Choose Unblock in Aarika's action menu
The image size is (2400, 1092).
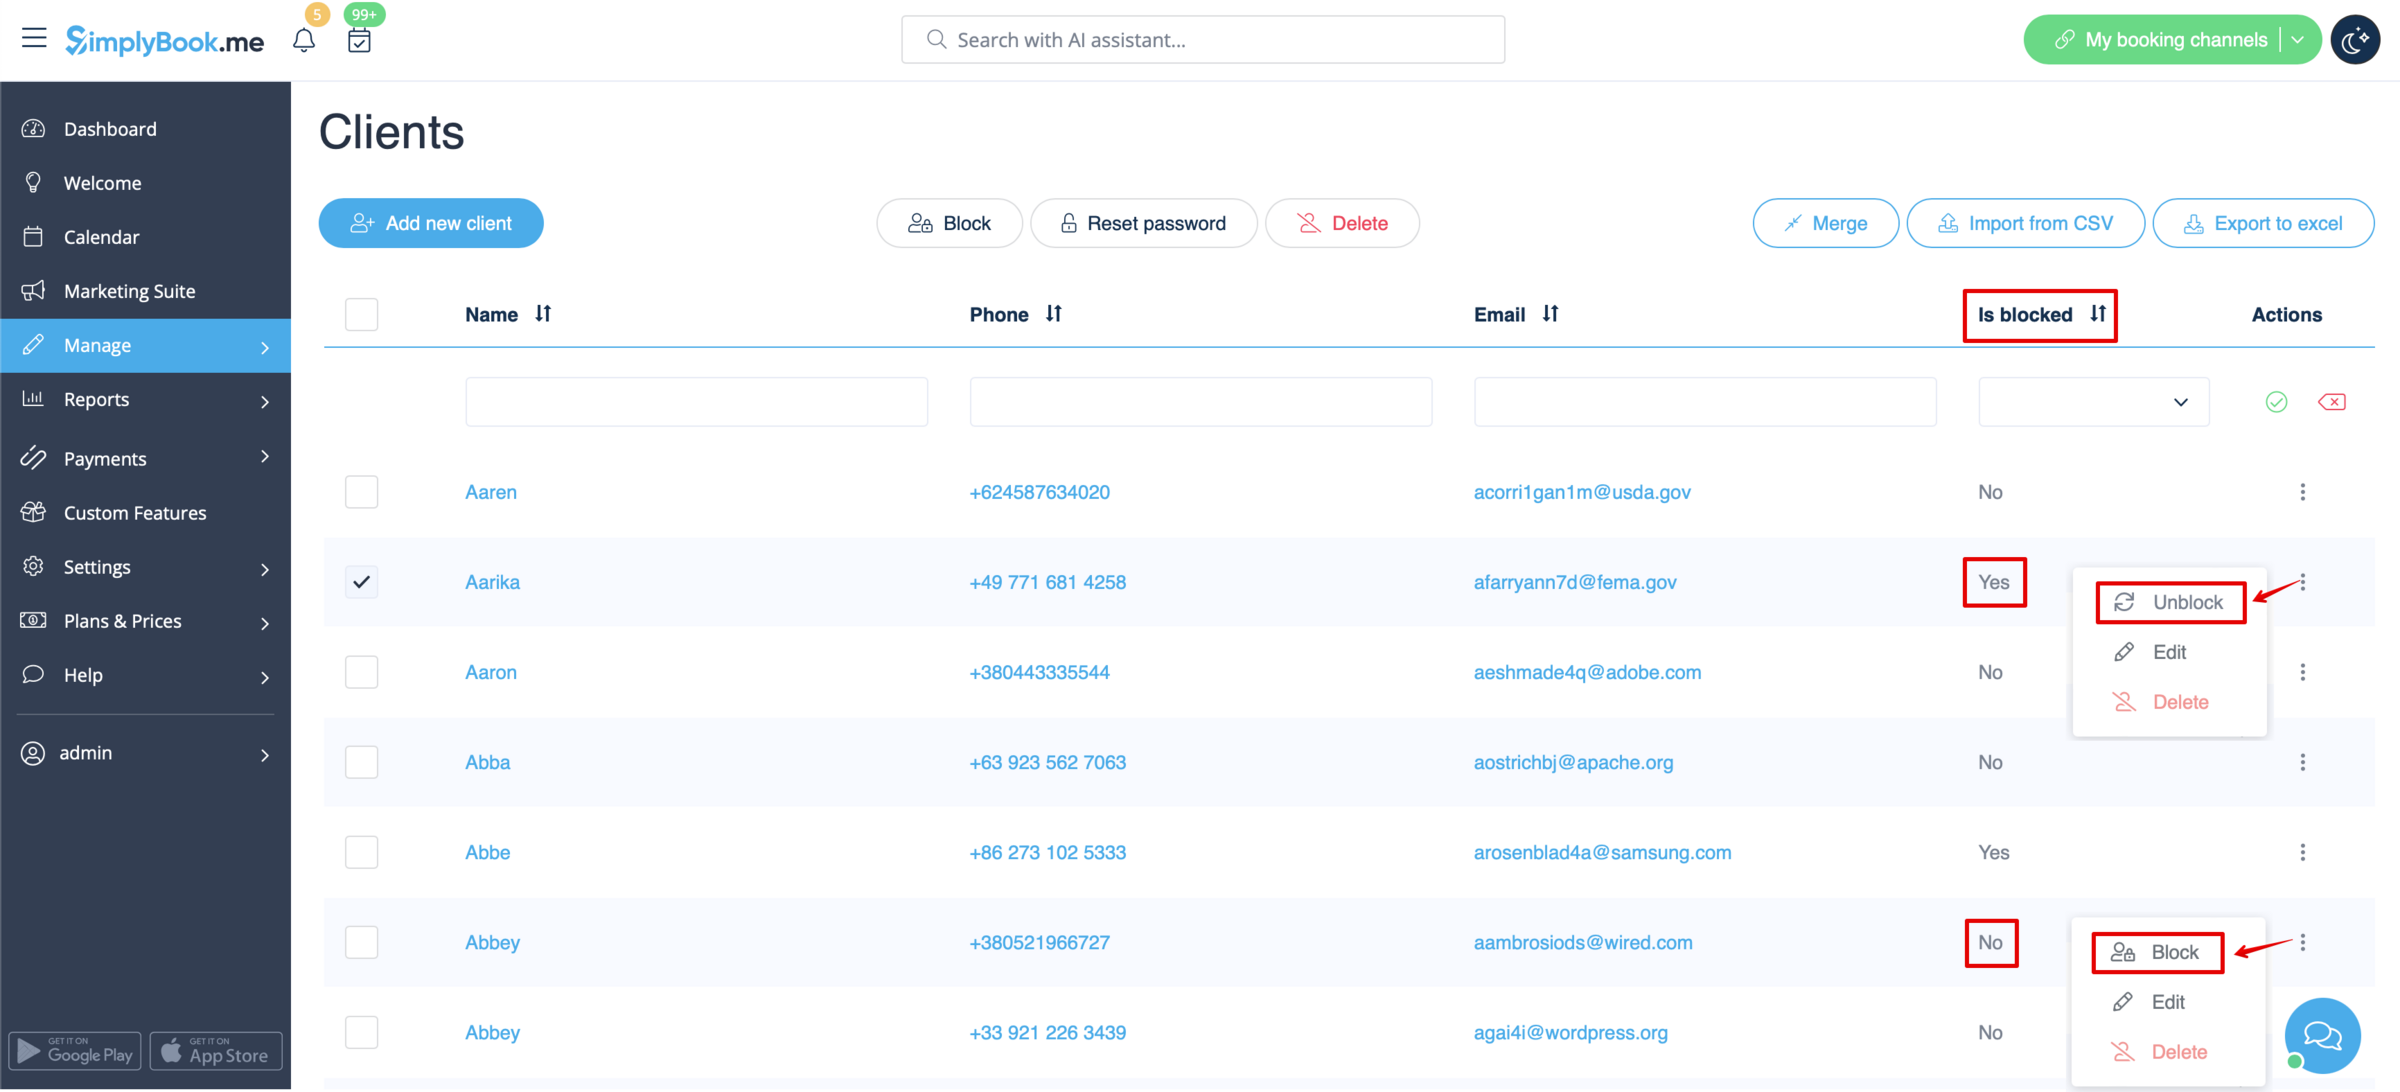click(2169, 602)
